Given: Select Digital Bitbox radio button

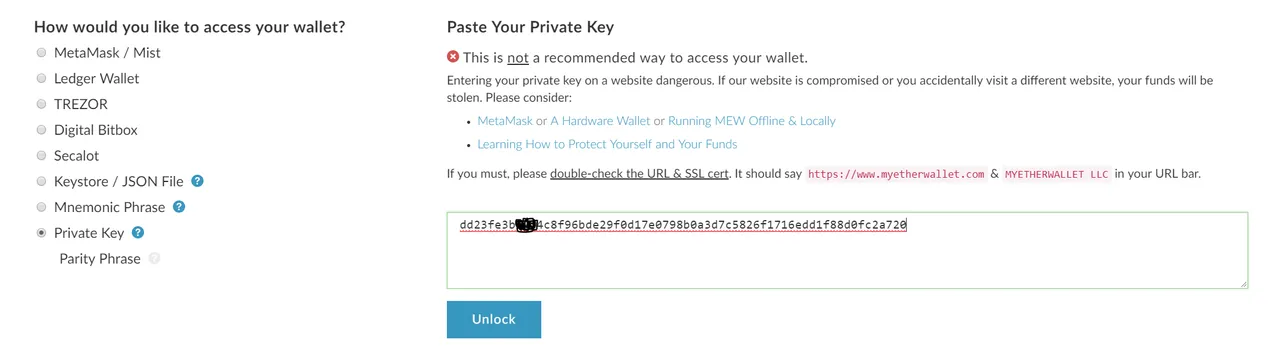Looking at the screenshot, I should pyautogui.click(x=41, y=130).
